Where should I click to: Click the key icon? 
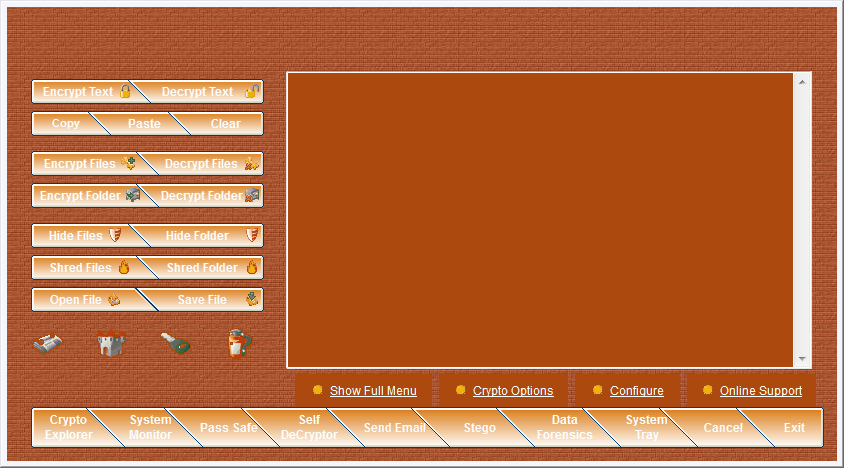176,343
